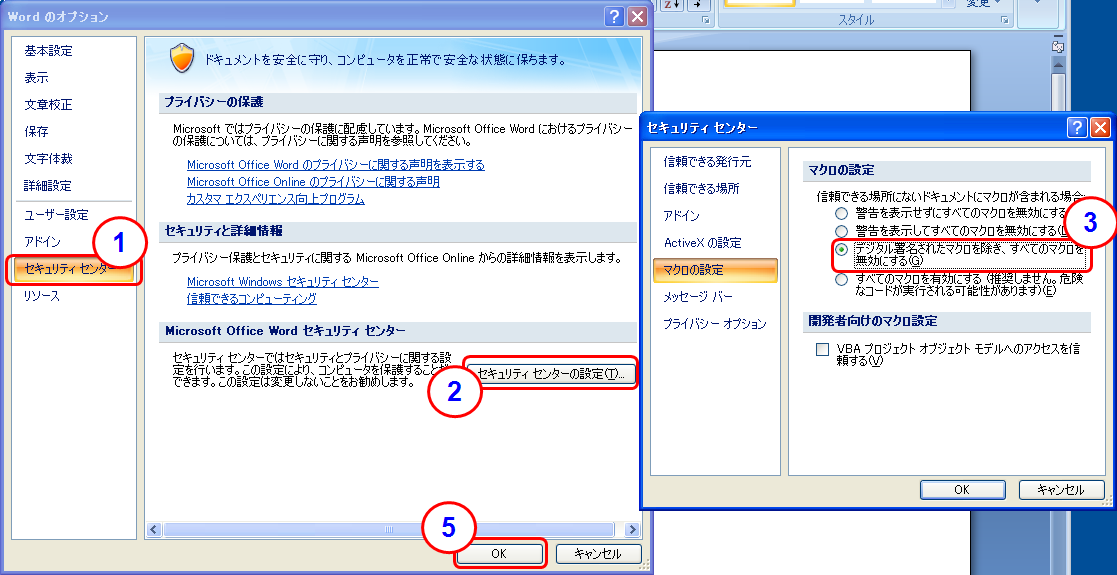Click キャンセル in セキュリティ センター dialog
The width and height of the screenshot is (1117, 575).
pos(1061,489)
